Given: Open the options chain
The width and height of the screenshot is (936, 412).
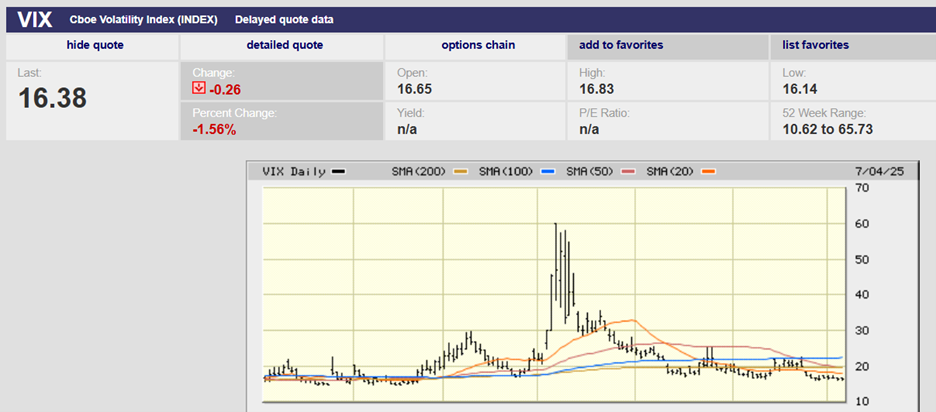Looking at the screenshot, I should [x=478, y=45].
